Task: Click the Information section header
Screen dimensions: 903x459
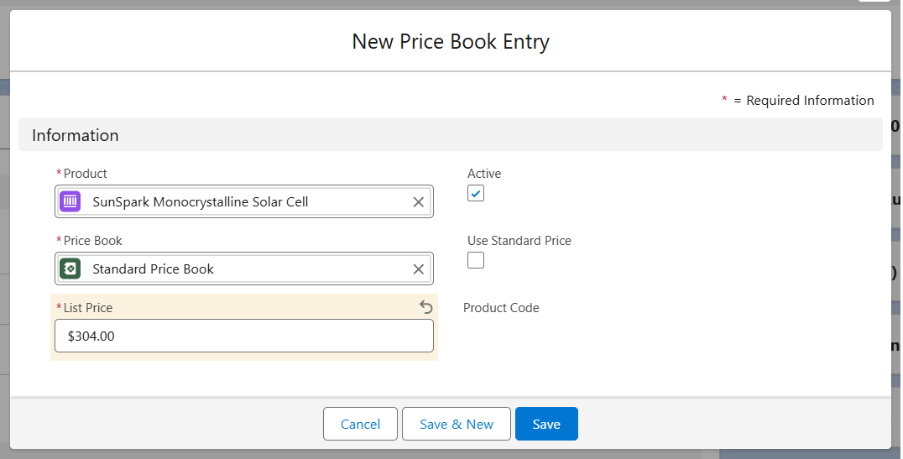Action: (76, 135)
